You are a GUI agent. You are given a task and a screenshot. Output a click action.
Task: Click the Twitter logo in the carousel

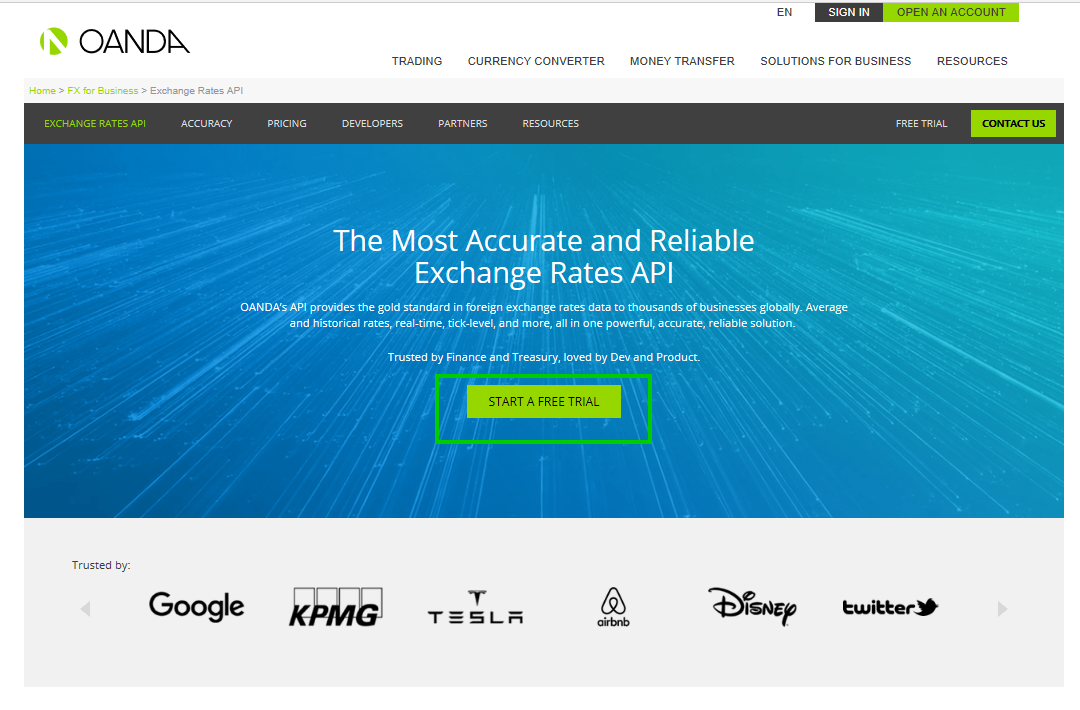[889, 607]
